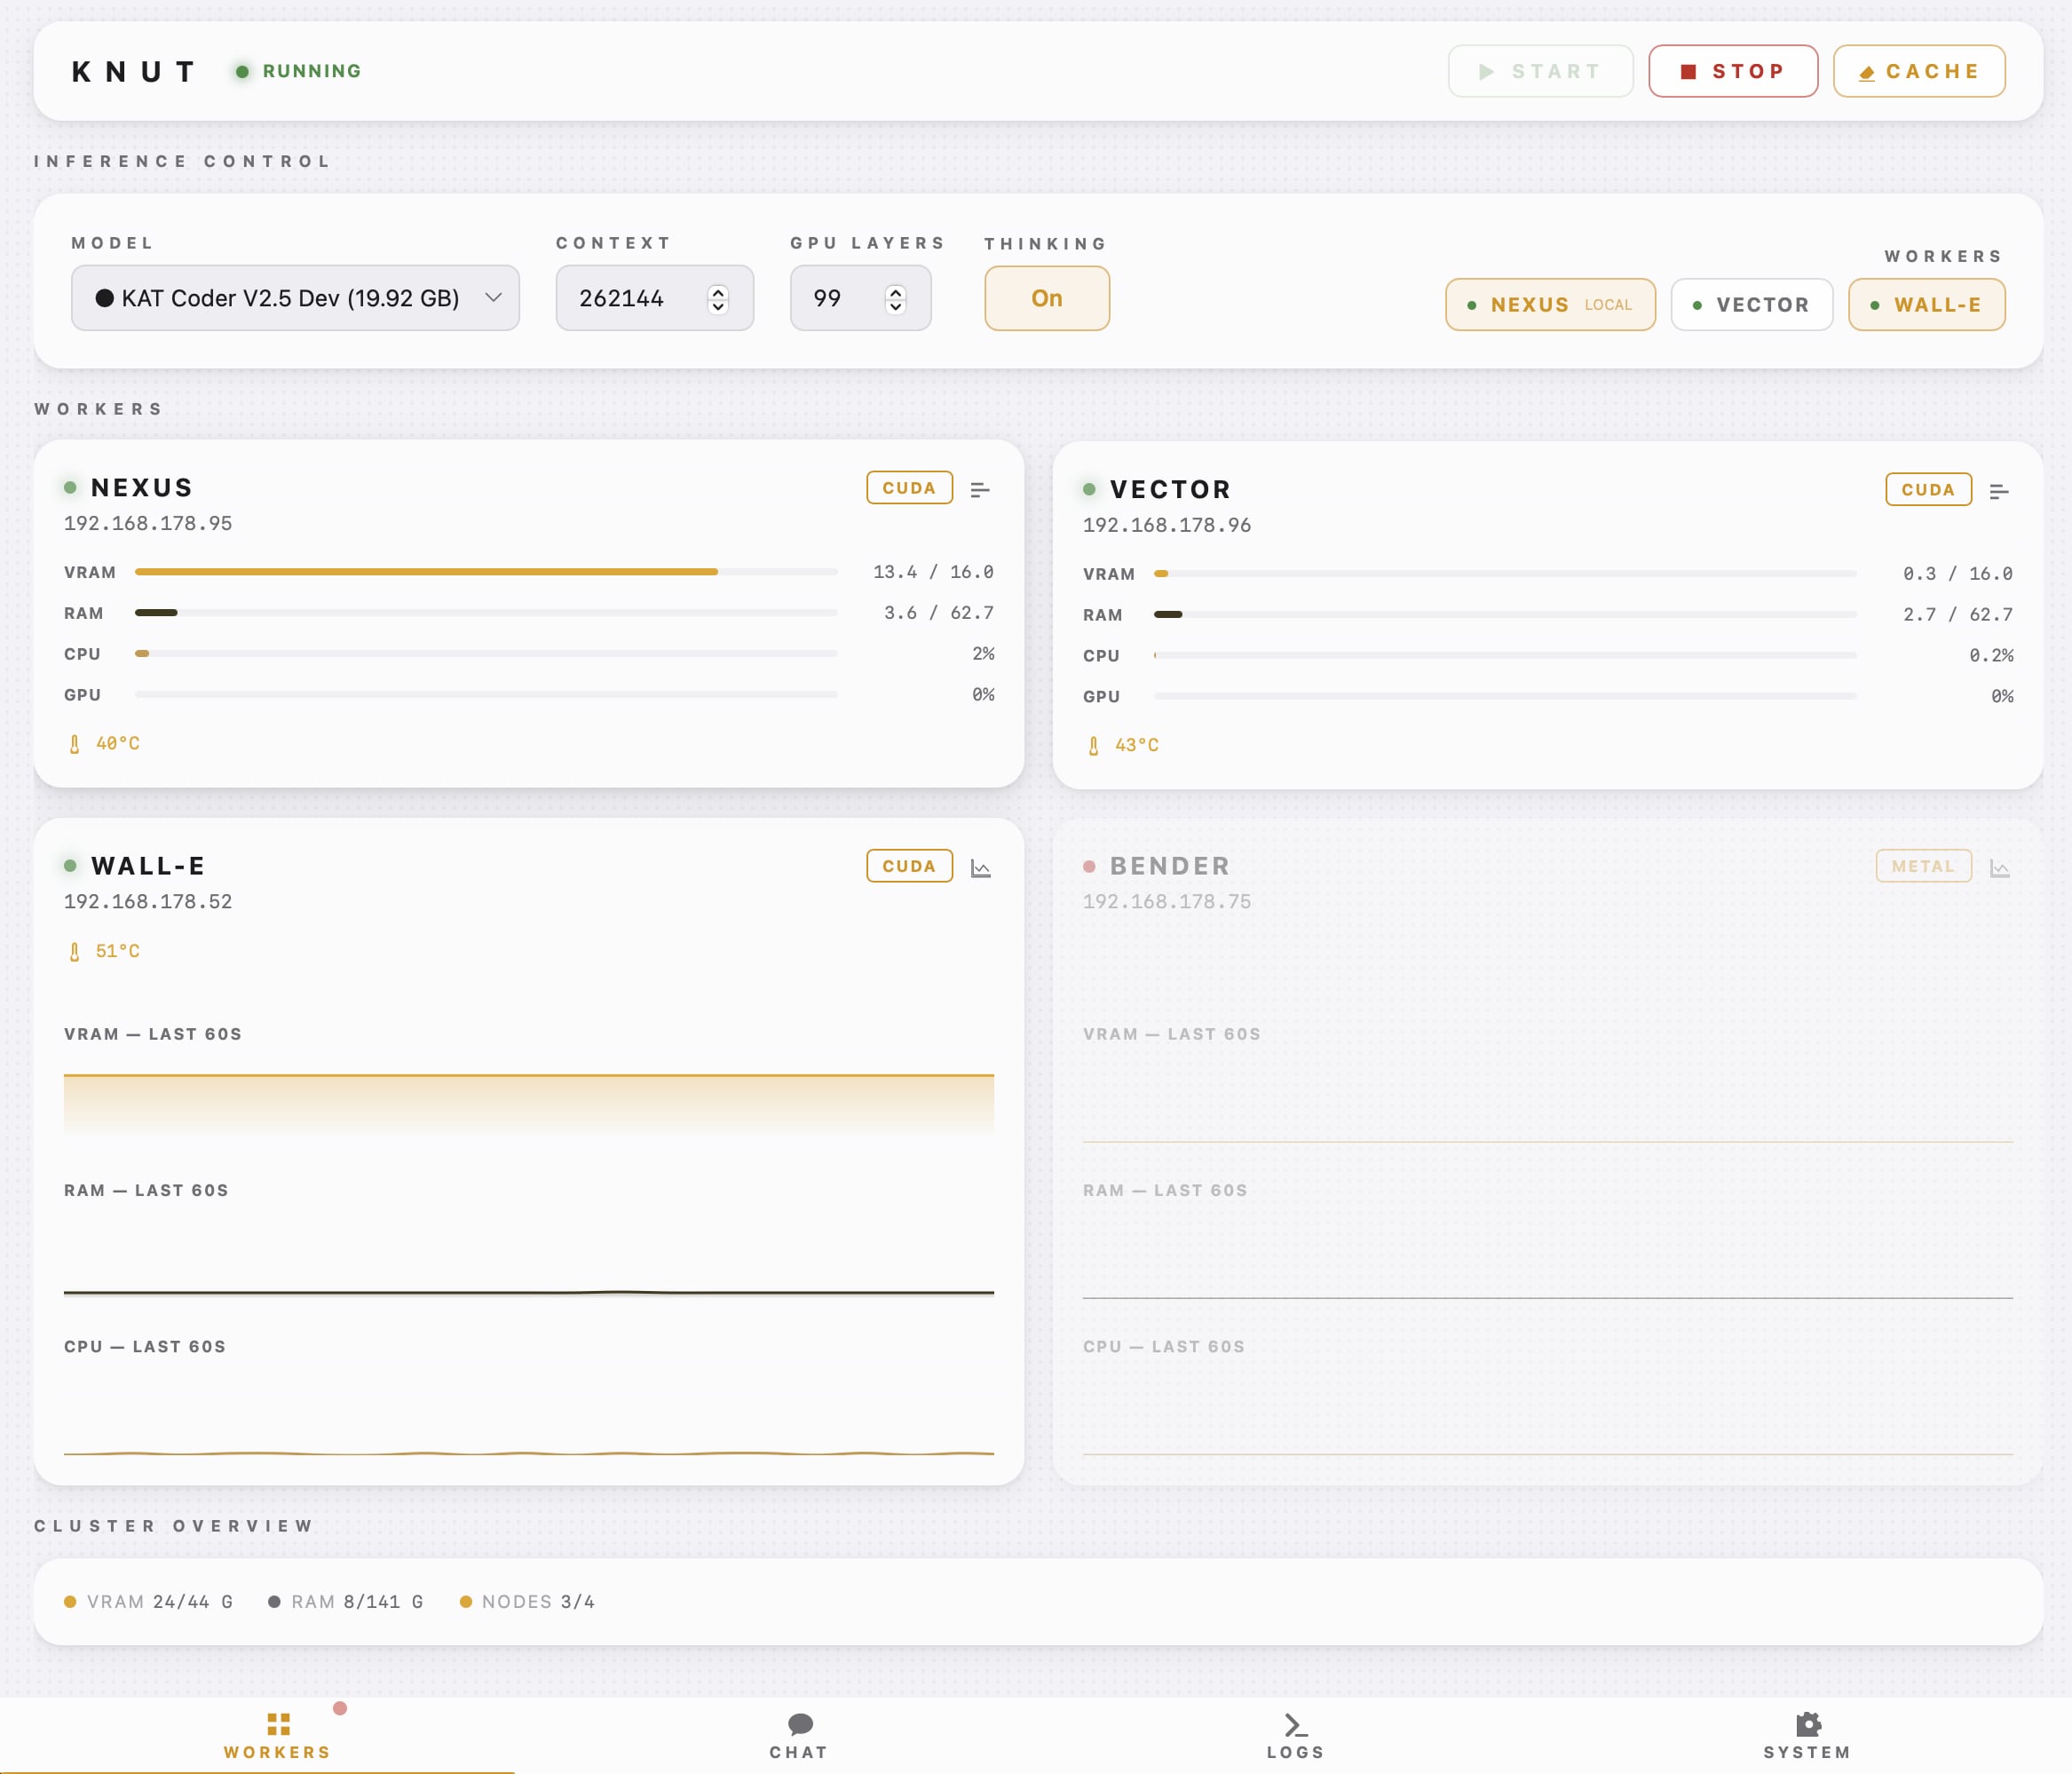Click WALL-E worker name heading
Image resolution: width=2072 pixels, height=1774 pixels.
(148, 866)
